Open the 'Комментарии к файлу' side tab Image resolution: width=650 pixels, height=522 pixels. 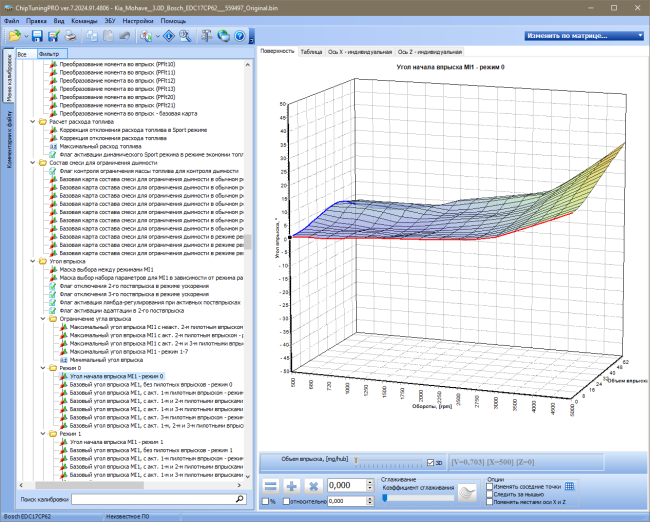pos(9,139)
